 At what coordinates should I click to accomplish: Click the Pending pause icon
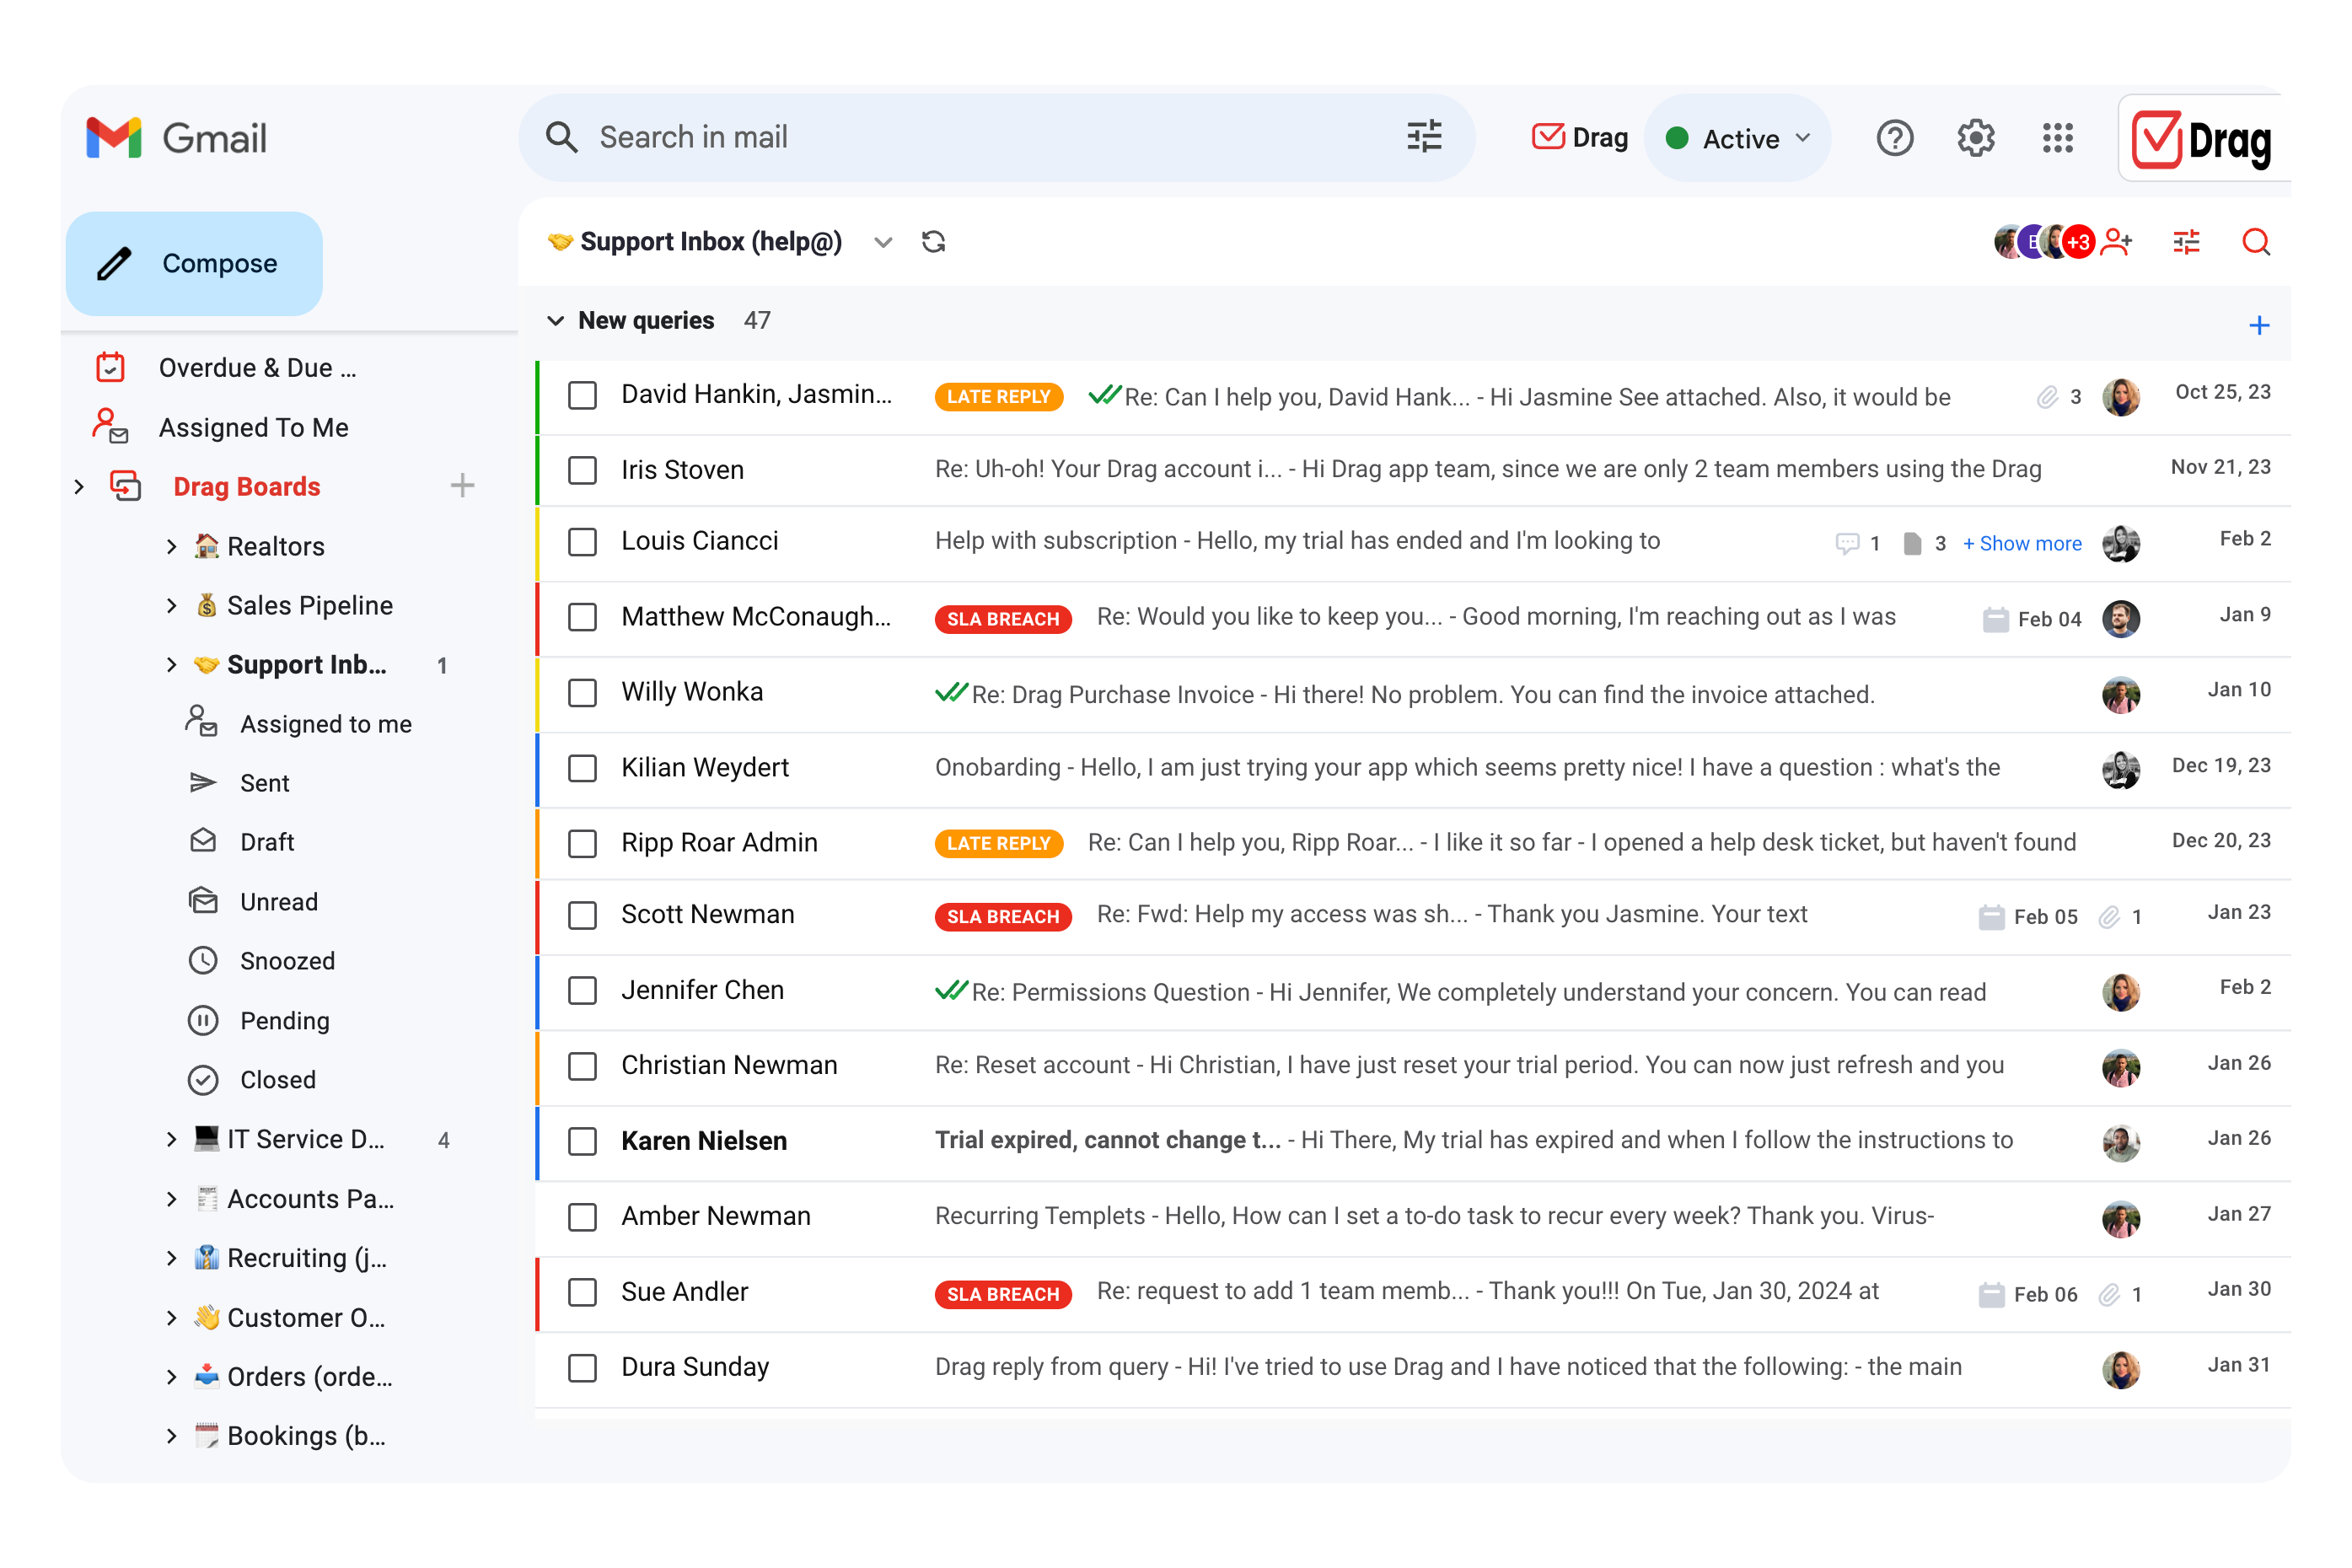click(x=203, y=1020)
